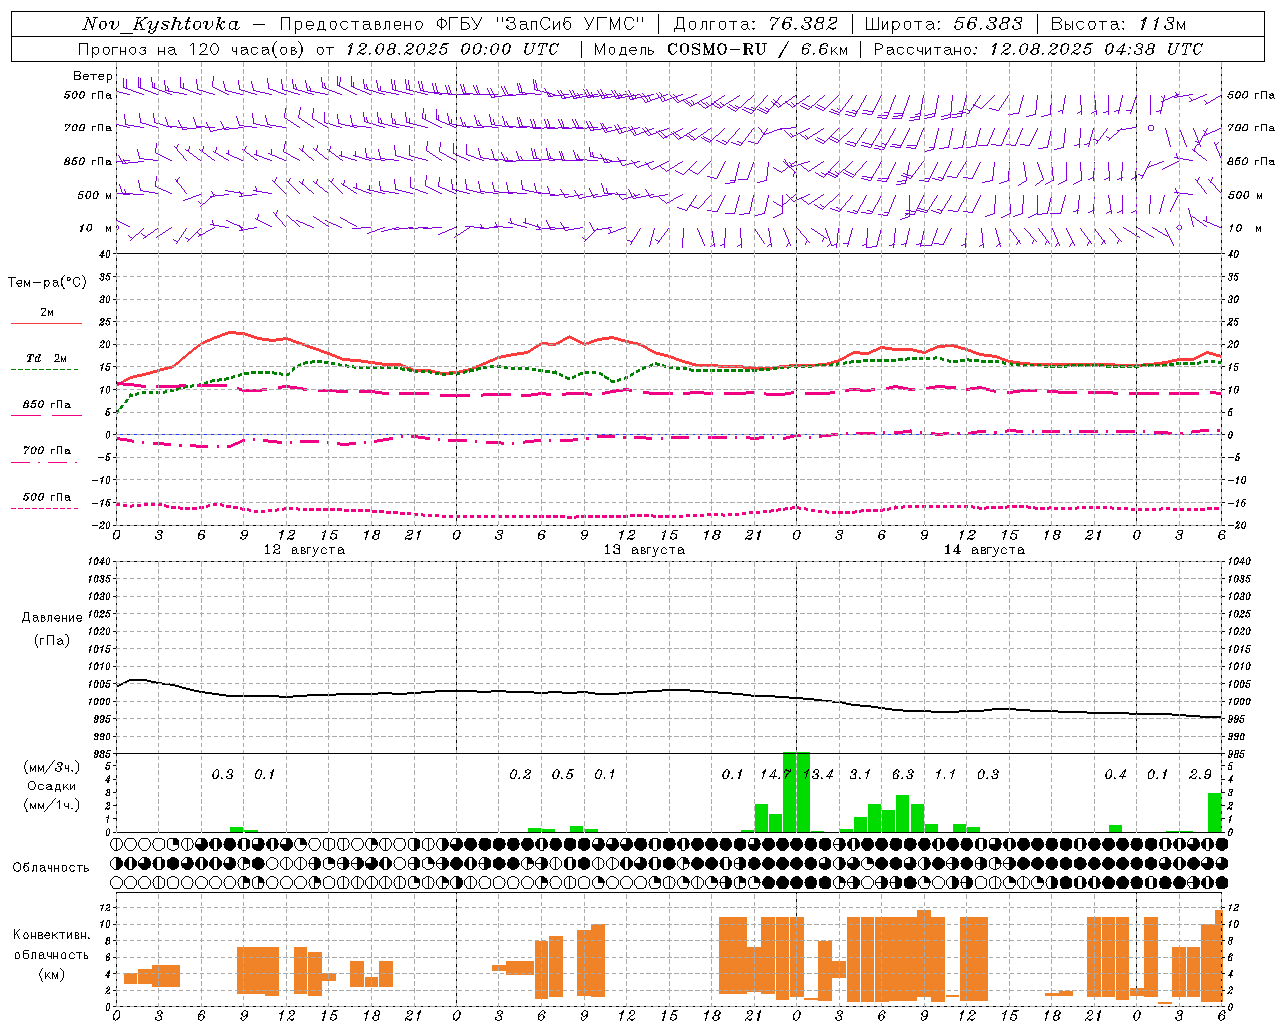The image size is (1280, 1024).
Task: Click the 0.2 precipitation total
Action: 520,774
